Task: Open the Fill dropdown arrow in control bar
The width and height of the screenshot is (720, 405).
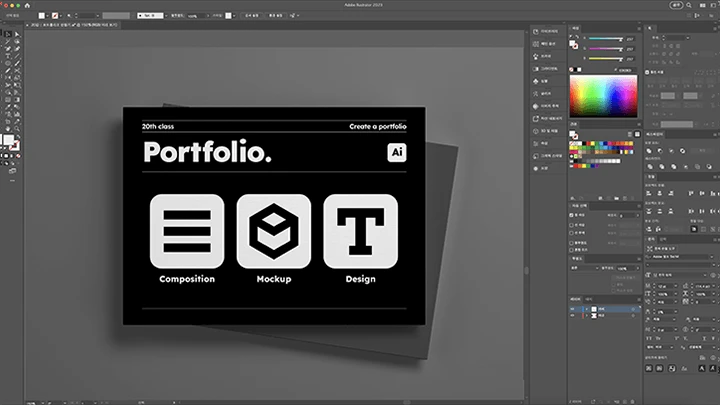Action: pos(48,16)
